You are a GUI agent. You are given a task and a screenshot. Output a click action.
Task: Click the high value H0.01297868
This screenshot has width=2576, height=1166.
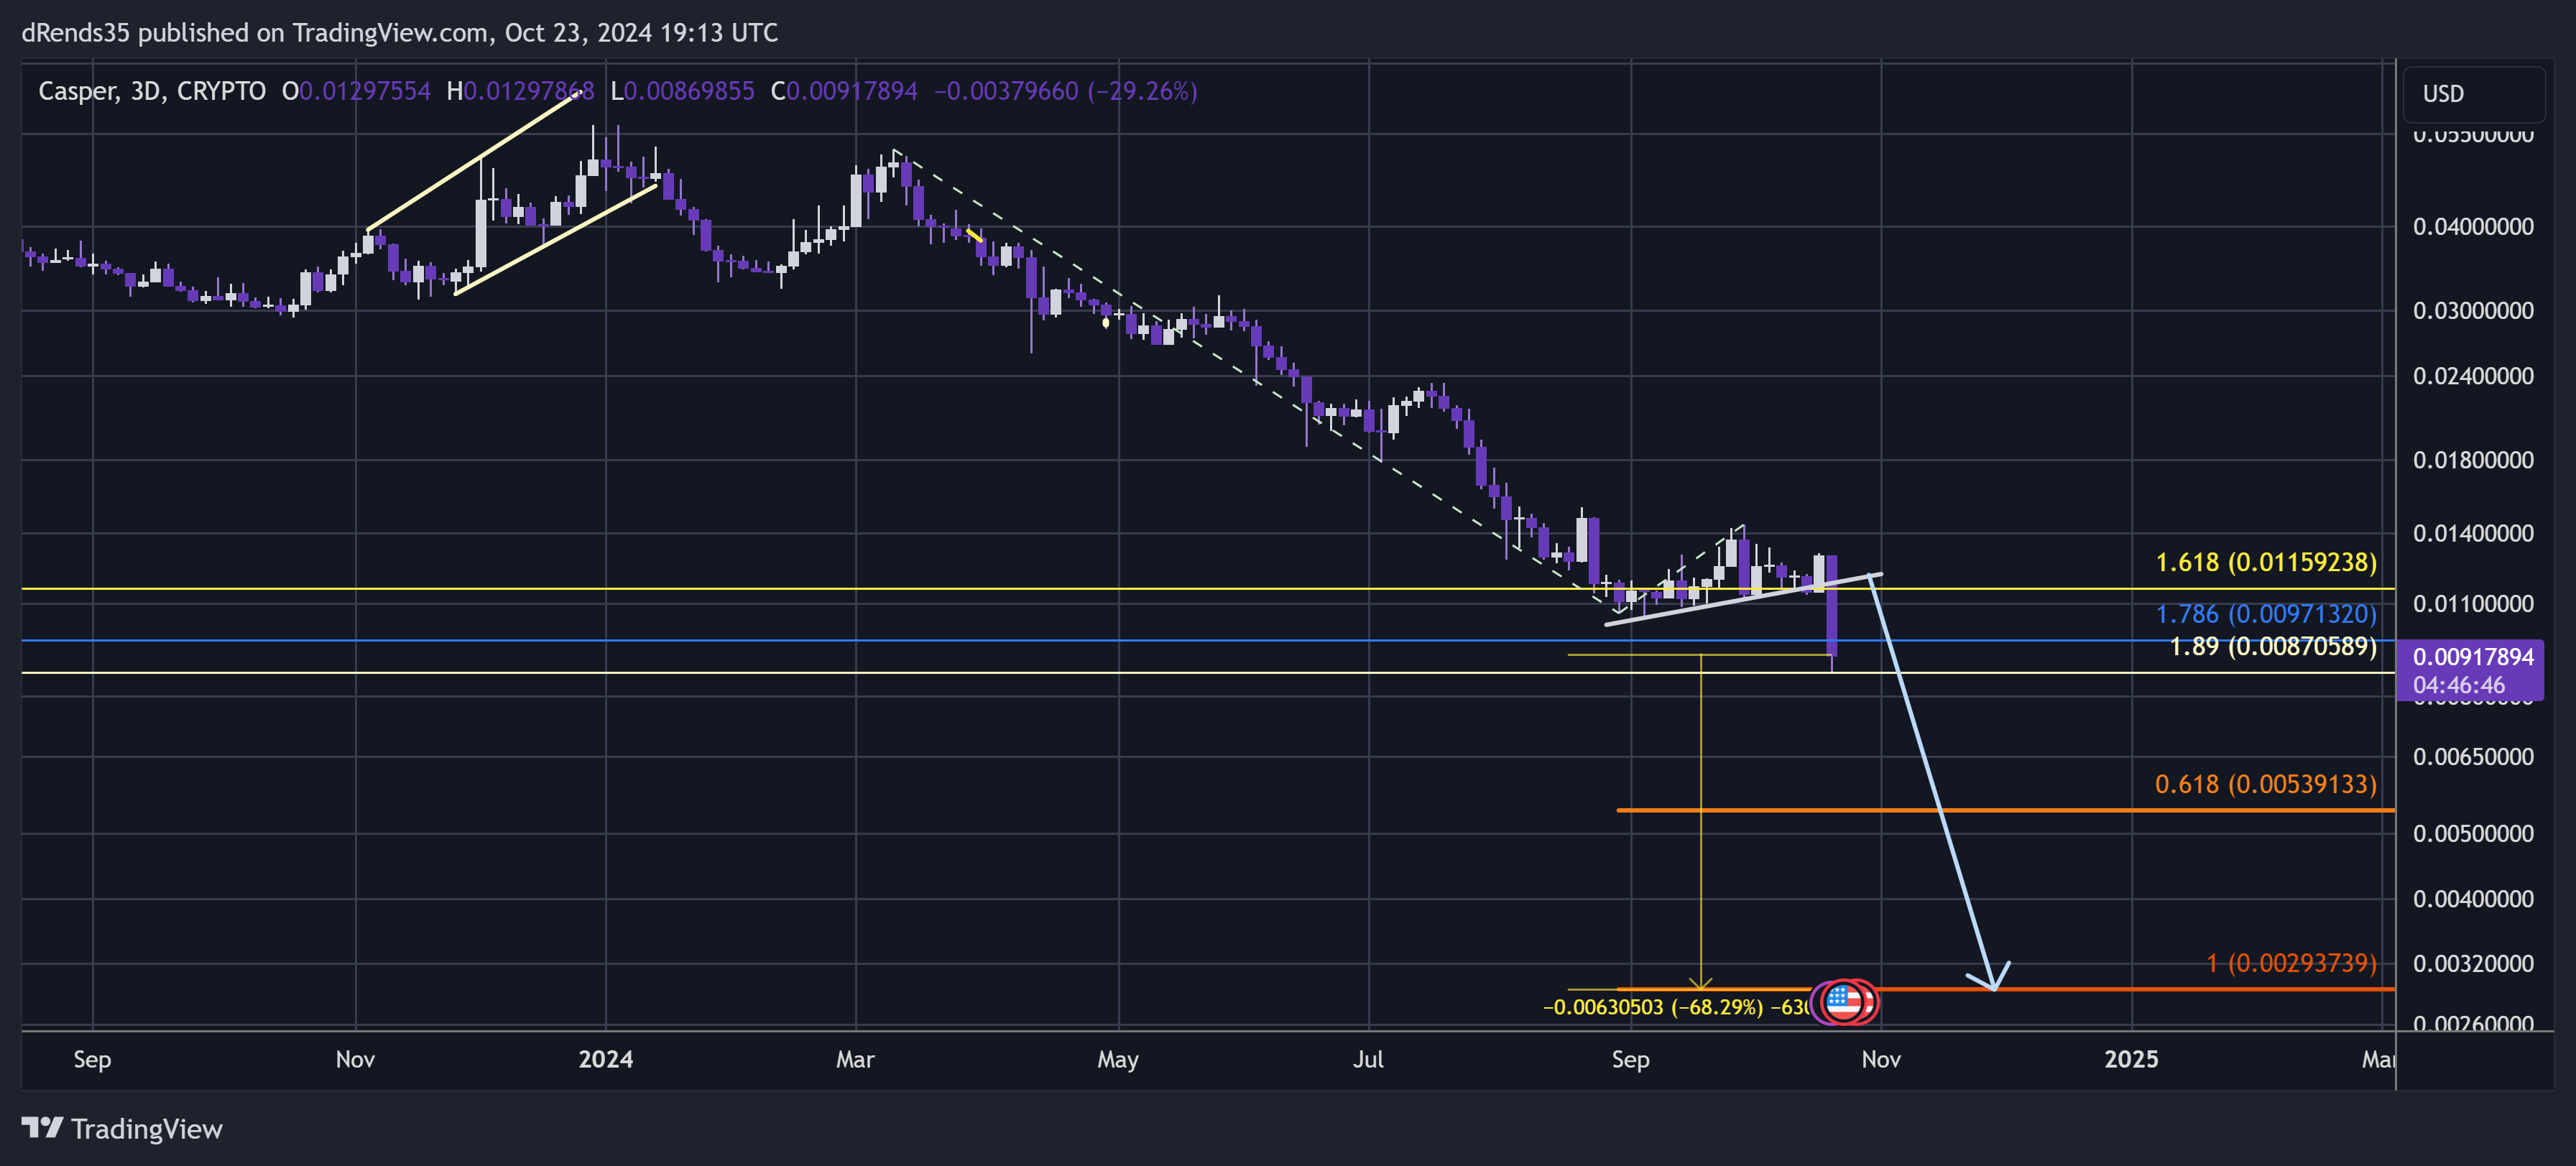pos(520,91)
